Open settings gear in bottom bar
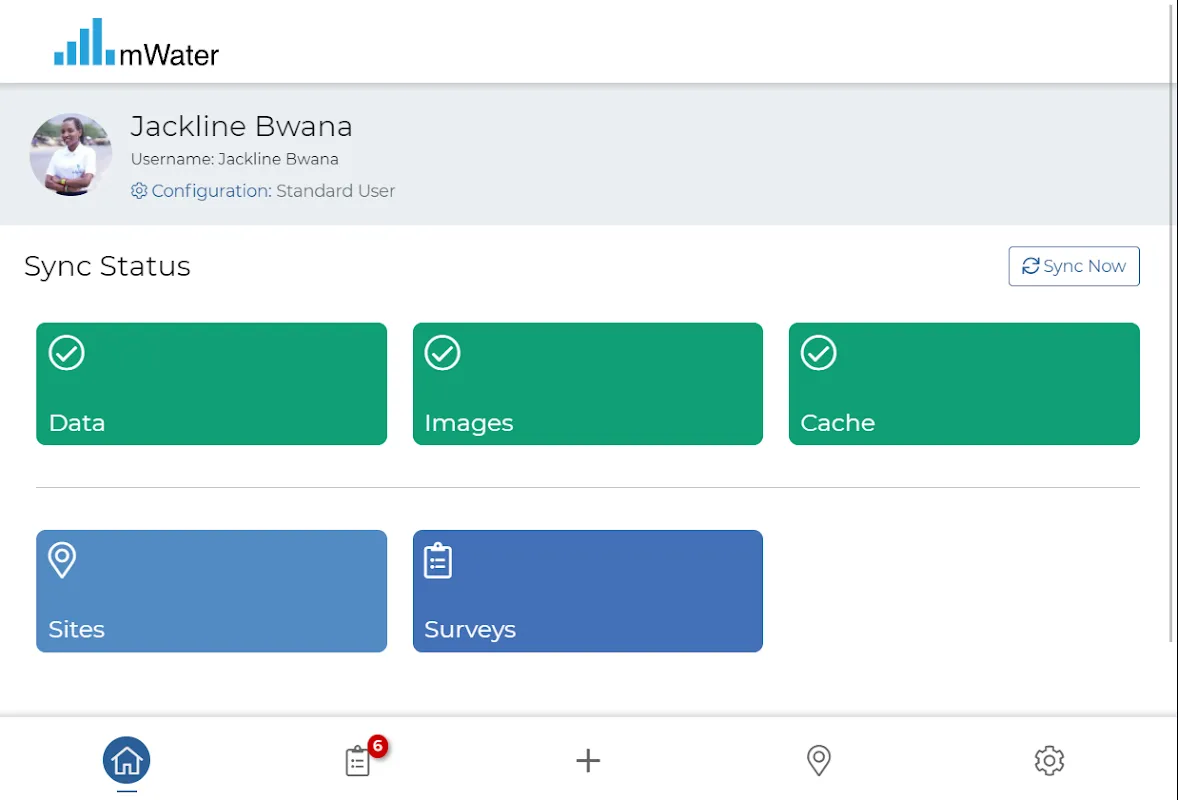The width and height of the screenshot is (1178, 800). click(1049, 761)
